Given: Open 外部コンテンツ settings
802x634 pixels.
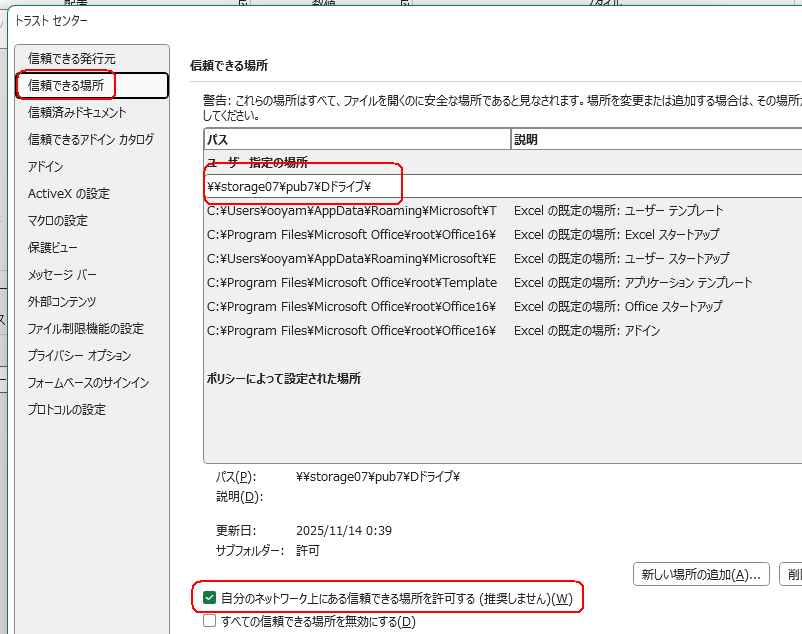Looking at the screenshot, I should 62,302.
